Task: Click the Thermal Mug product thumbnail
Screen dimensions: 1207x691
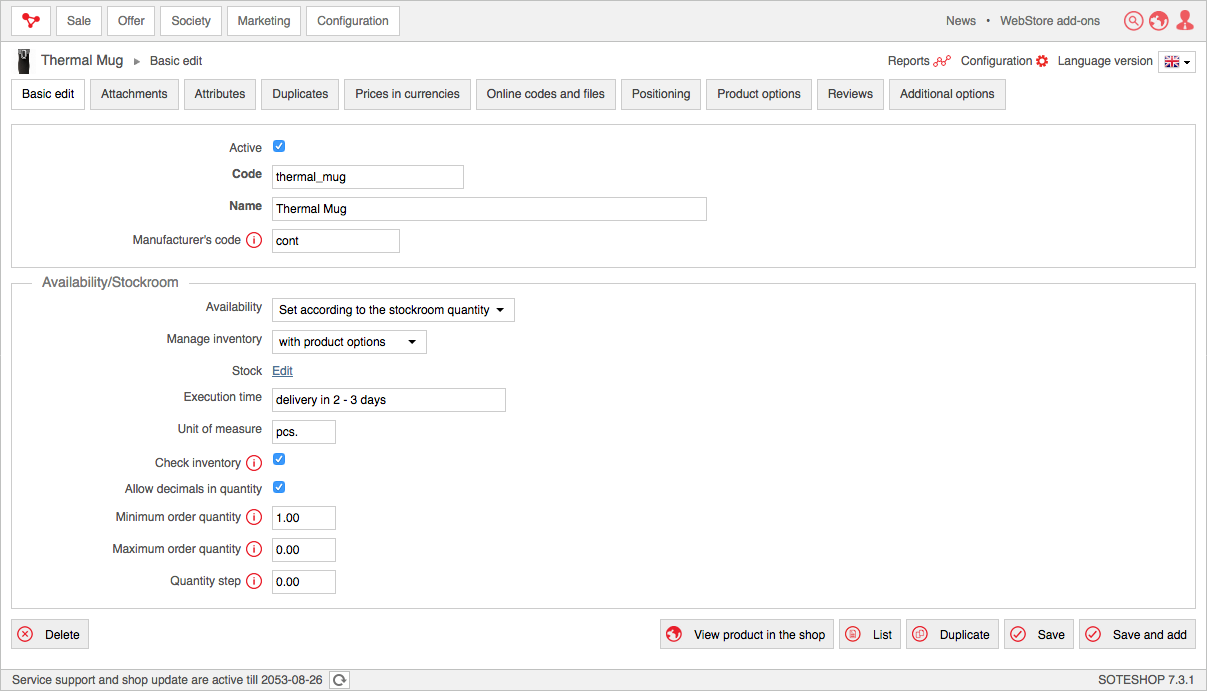Action: [23, 61]
